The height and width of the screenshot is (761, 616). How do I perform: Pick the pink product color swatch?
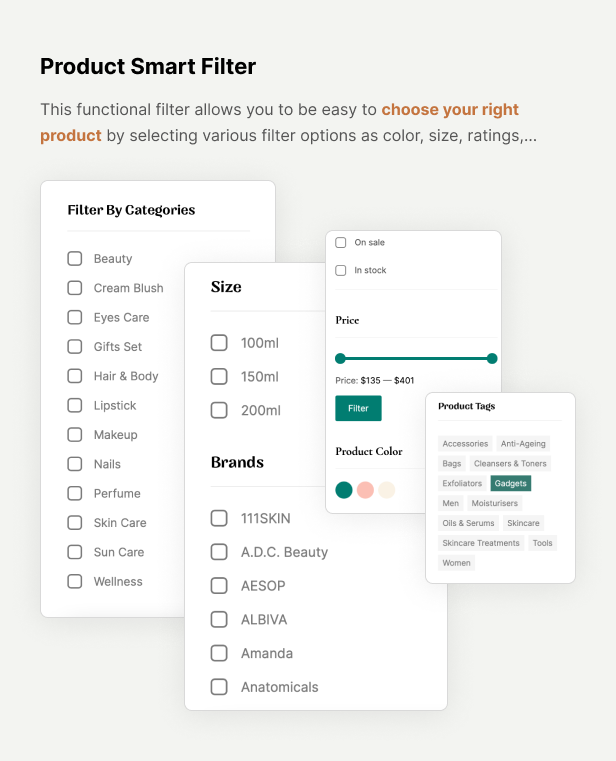(x=365, y=490)
